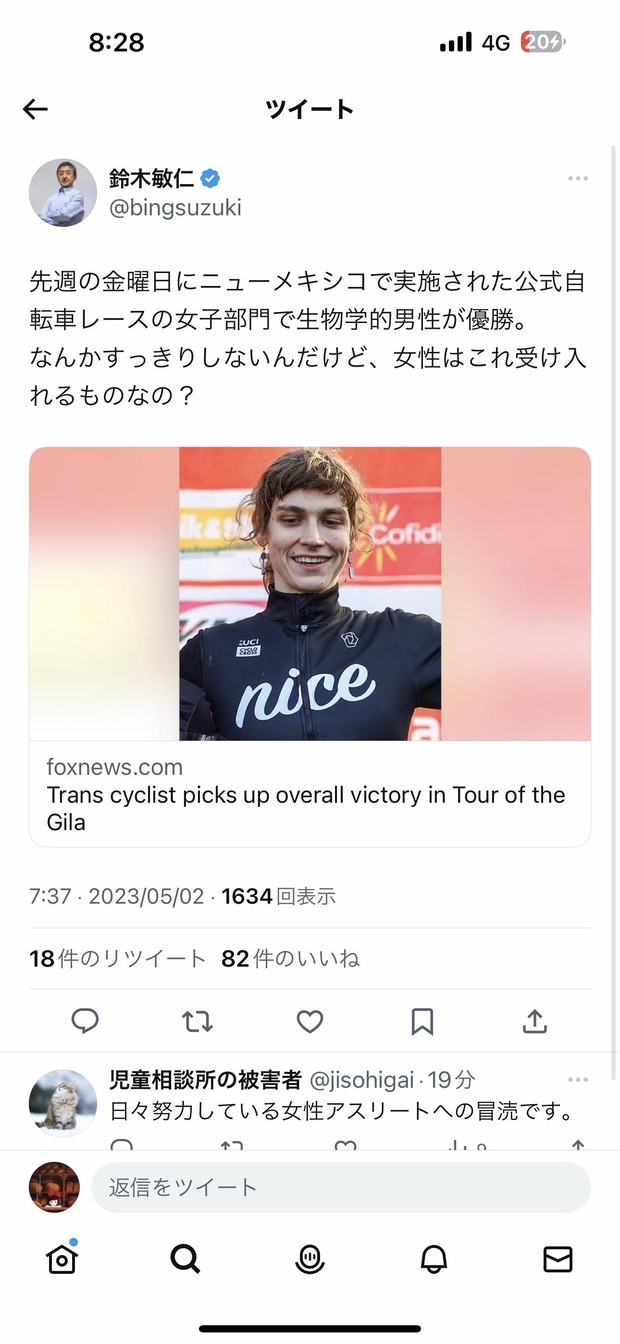Open the Spaces microphone tab
Viewport: 620px width, 1344px height.
310,1259
